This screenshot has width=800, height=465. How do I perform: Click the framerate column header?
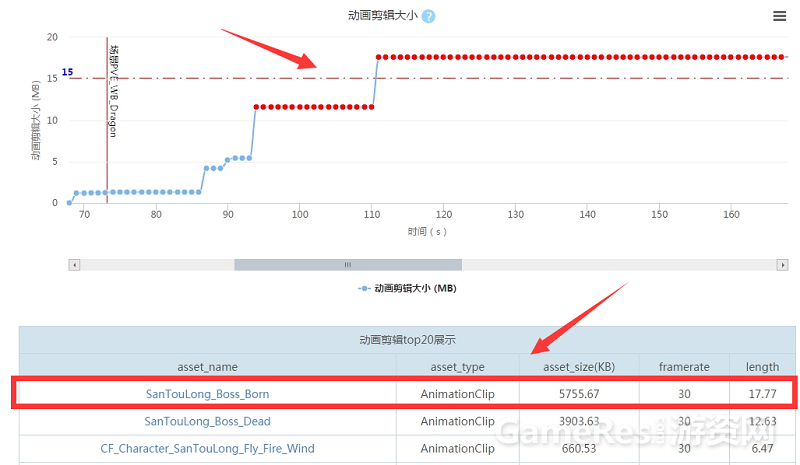(684, 367)
